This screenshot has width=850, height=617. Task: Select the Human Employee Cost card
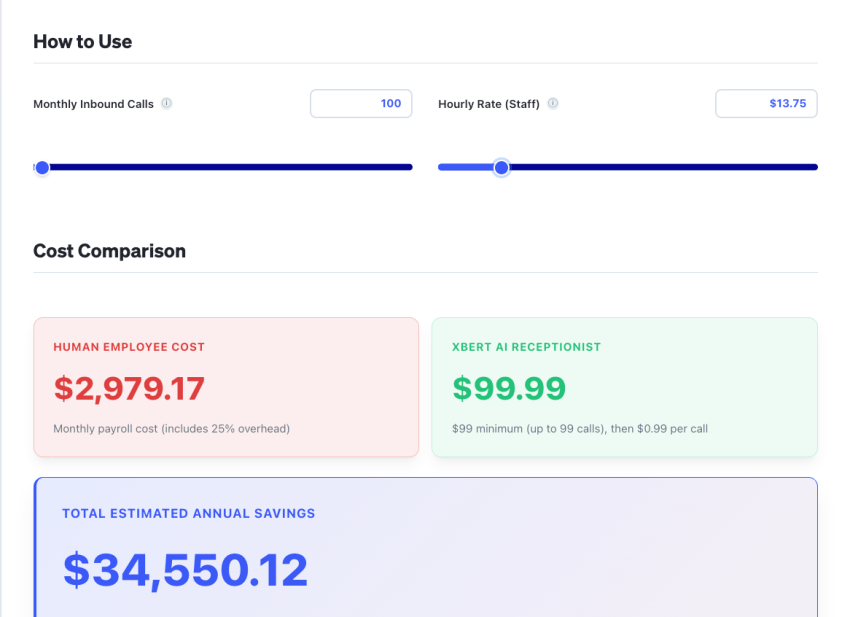click(226, 387)
